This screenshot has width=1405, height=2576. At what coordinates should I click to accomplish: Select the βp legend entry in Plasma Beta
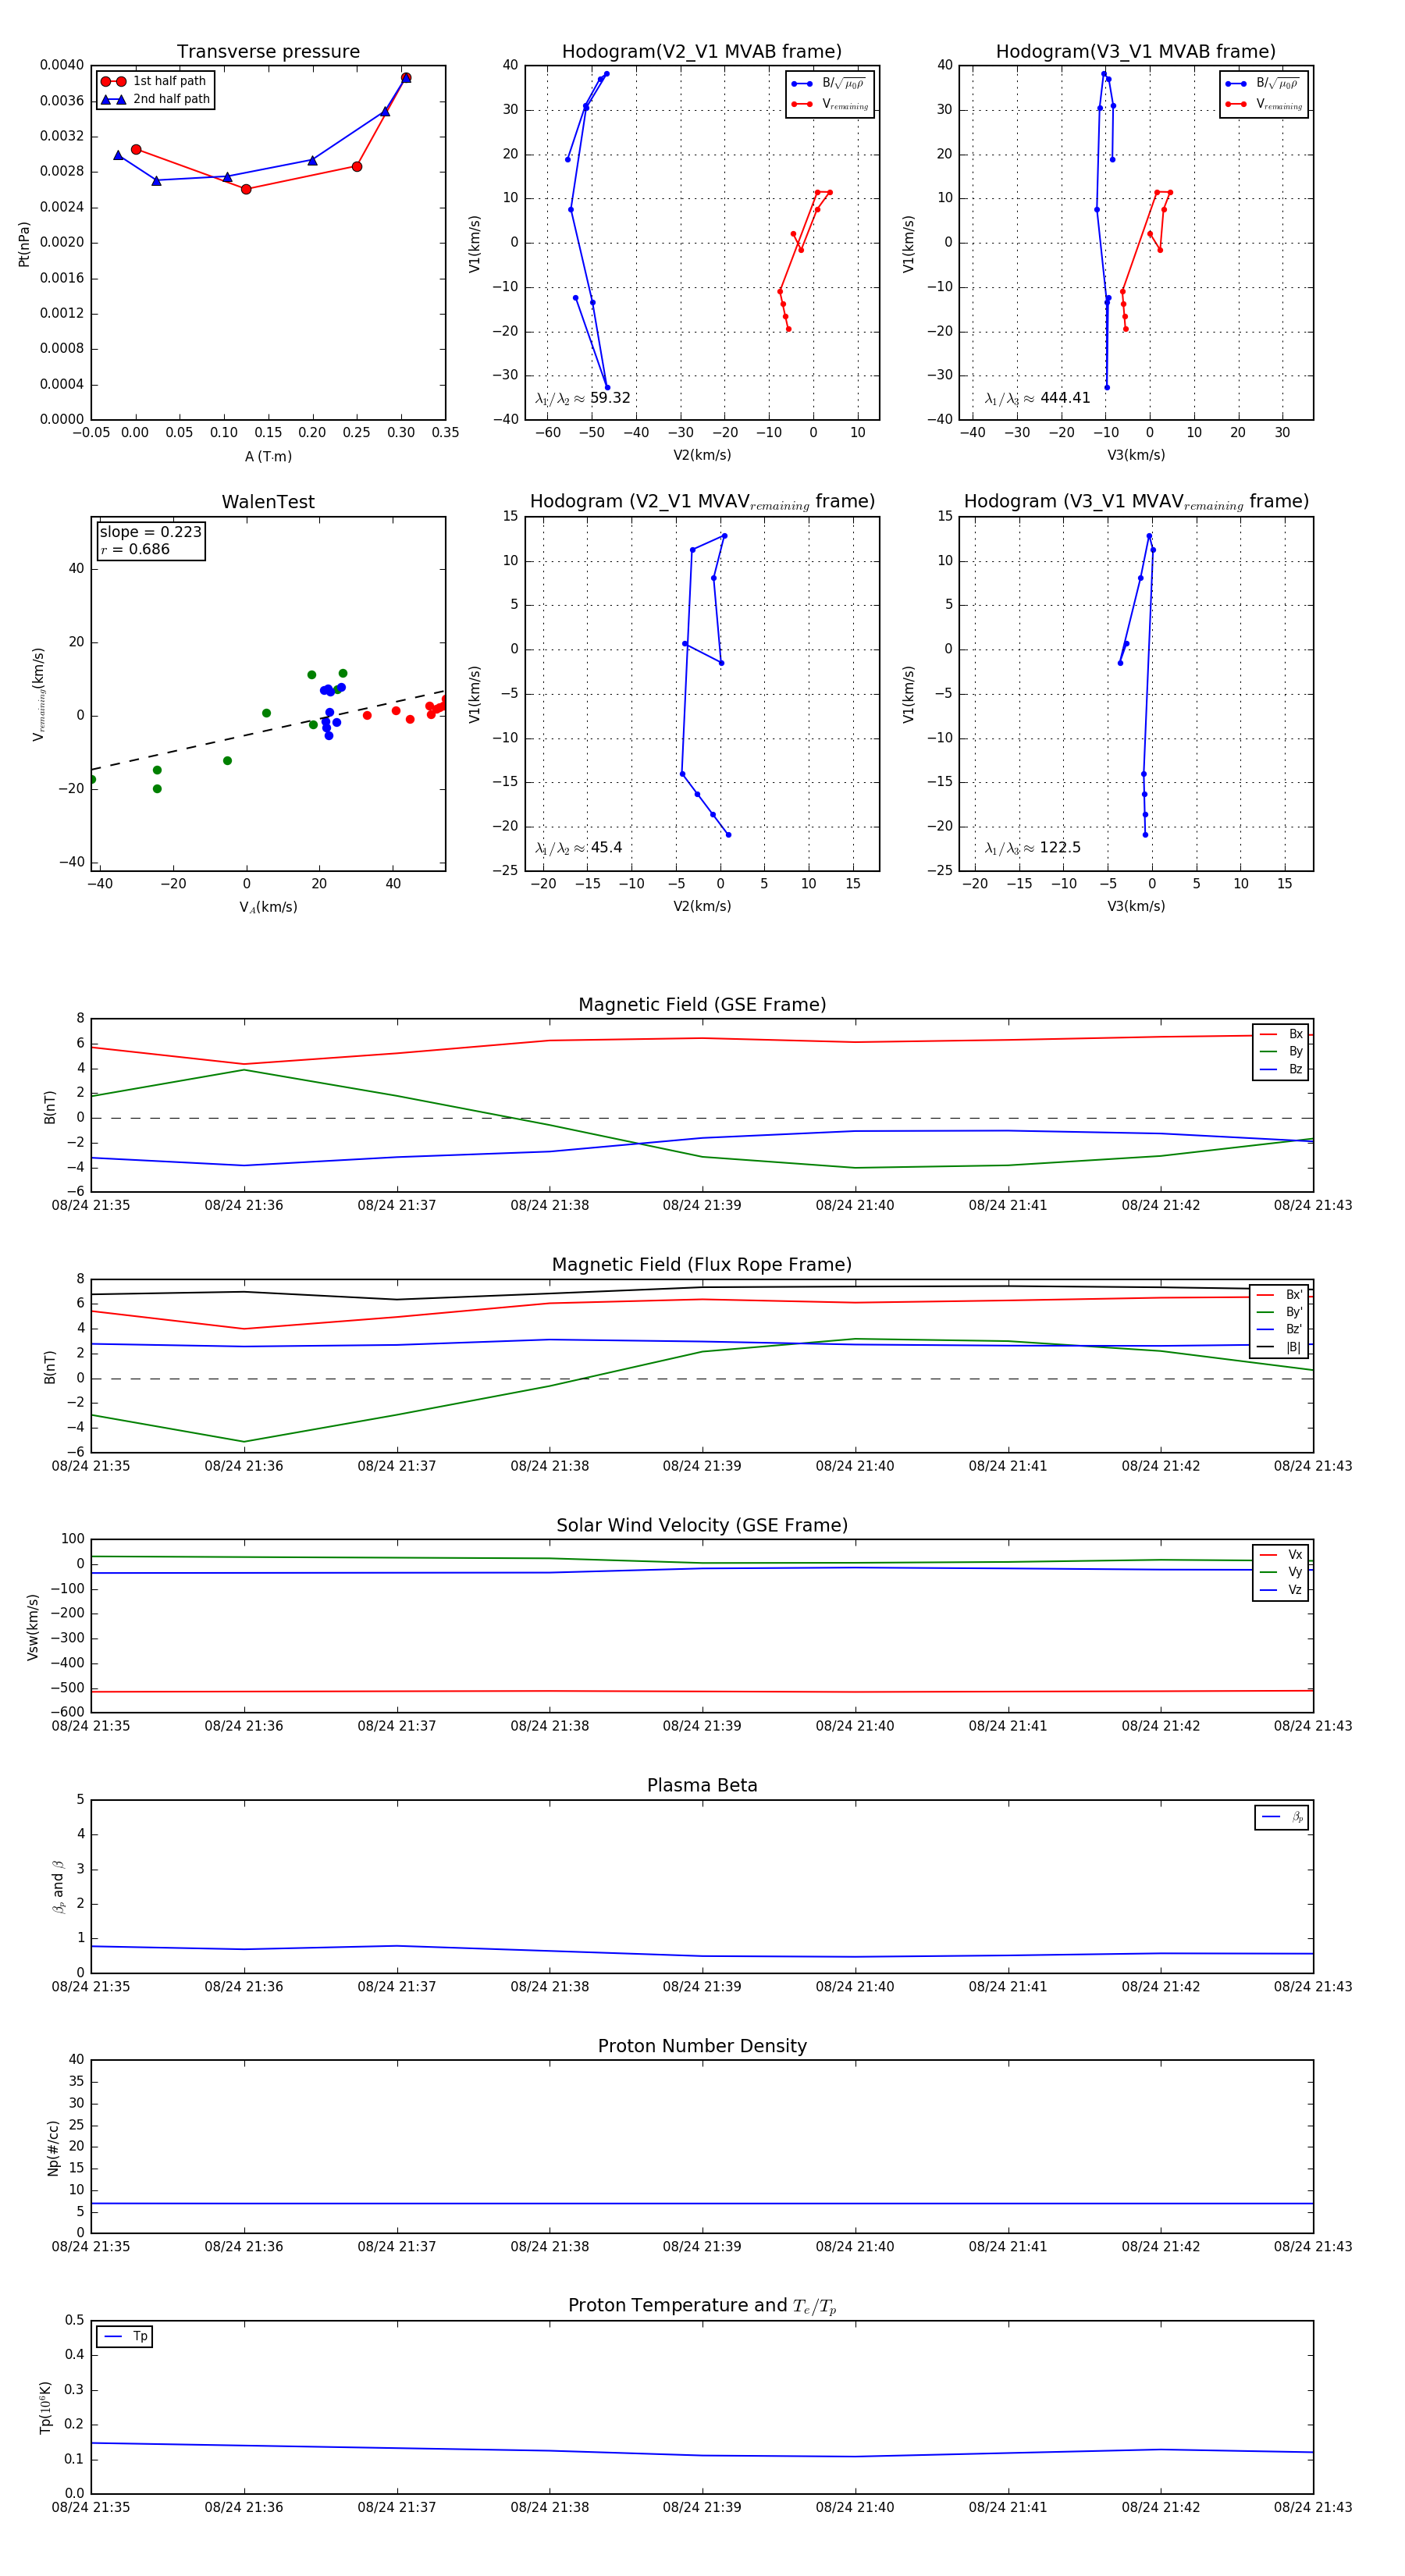pos(1282,1817)
